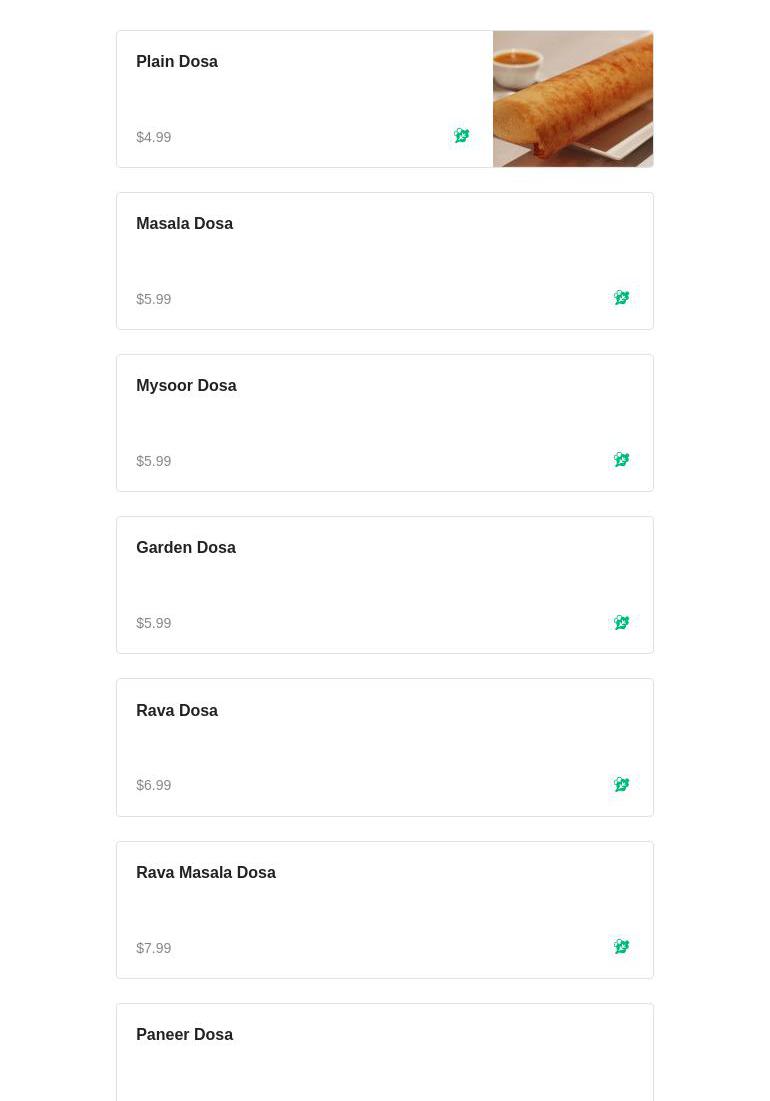The width and height of the screenshot is (770, 1101).
Task: Click the vegetarian icon on Rava Dosa
Action: pos(621,784)
